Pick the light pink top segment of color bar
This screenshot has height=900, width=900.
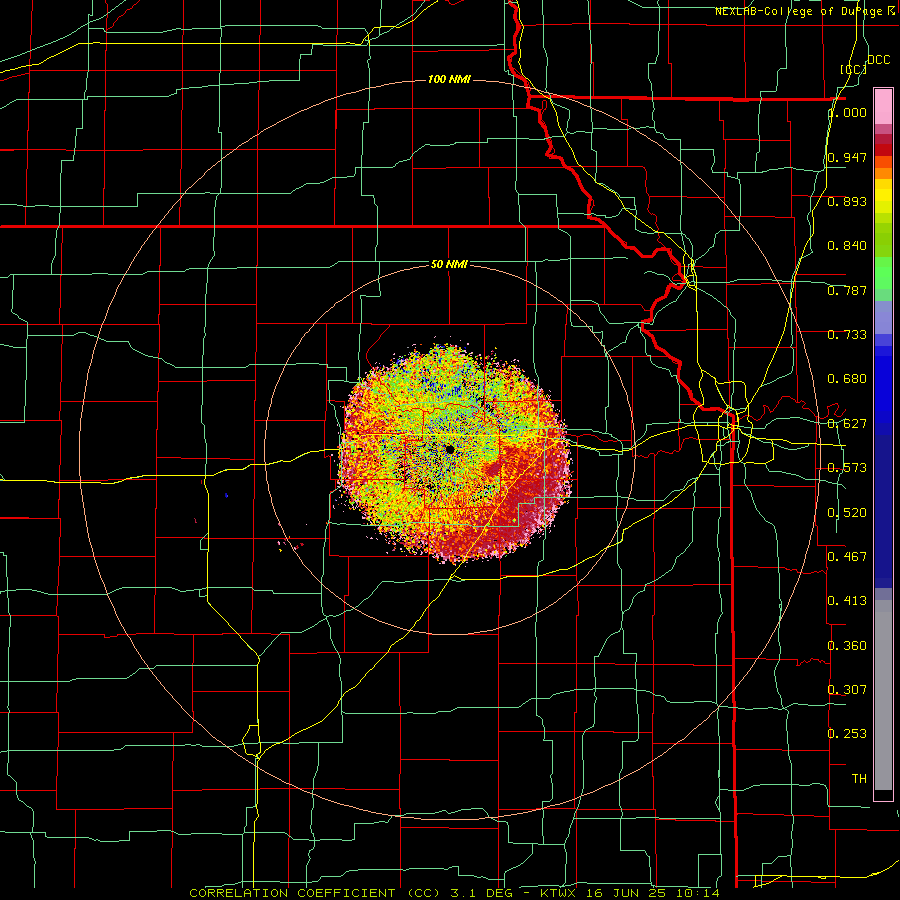(883, 107)
